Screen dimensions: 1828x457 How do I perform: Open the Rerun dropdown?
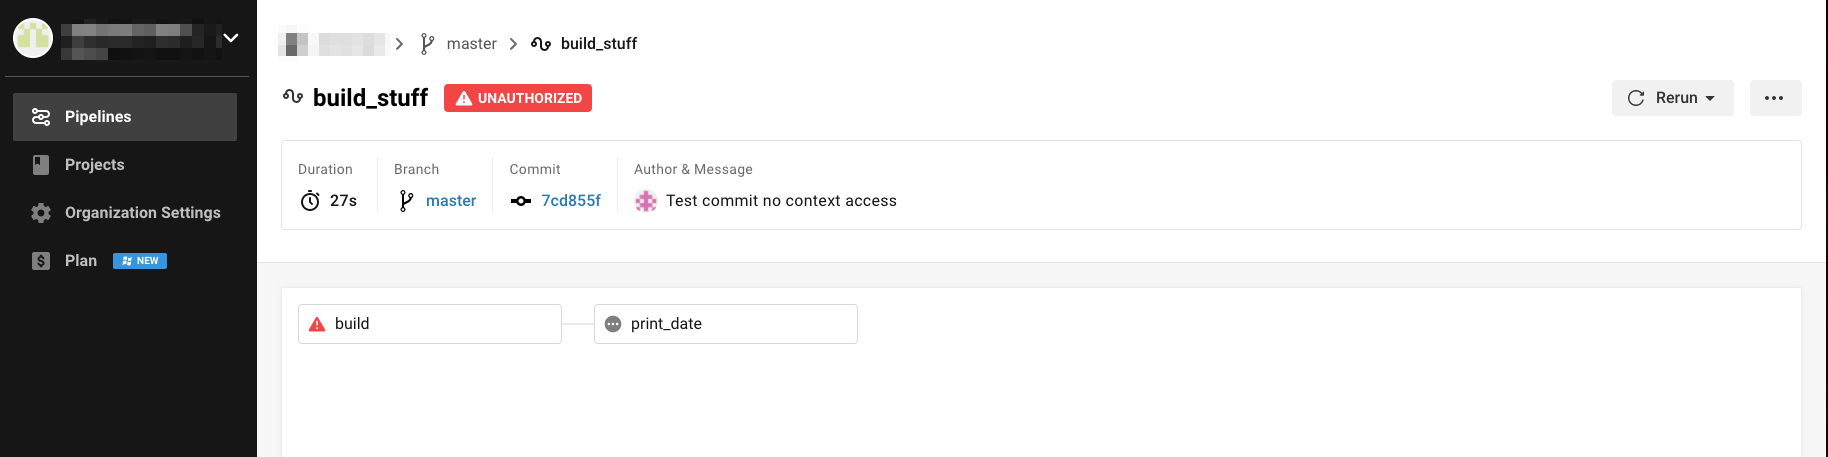point(1672,98)
